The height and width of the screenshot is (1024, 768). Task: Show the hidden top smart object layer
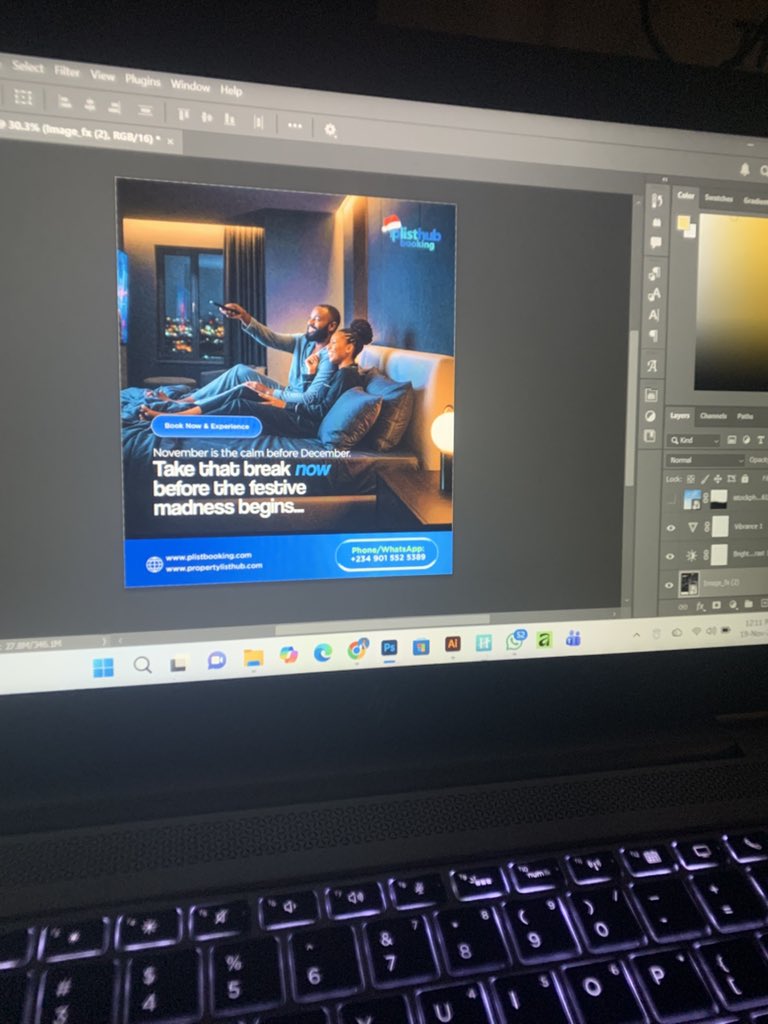click(x=671, y=500)
